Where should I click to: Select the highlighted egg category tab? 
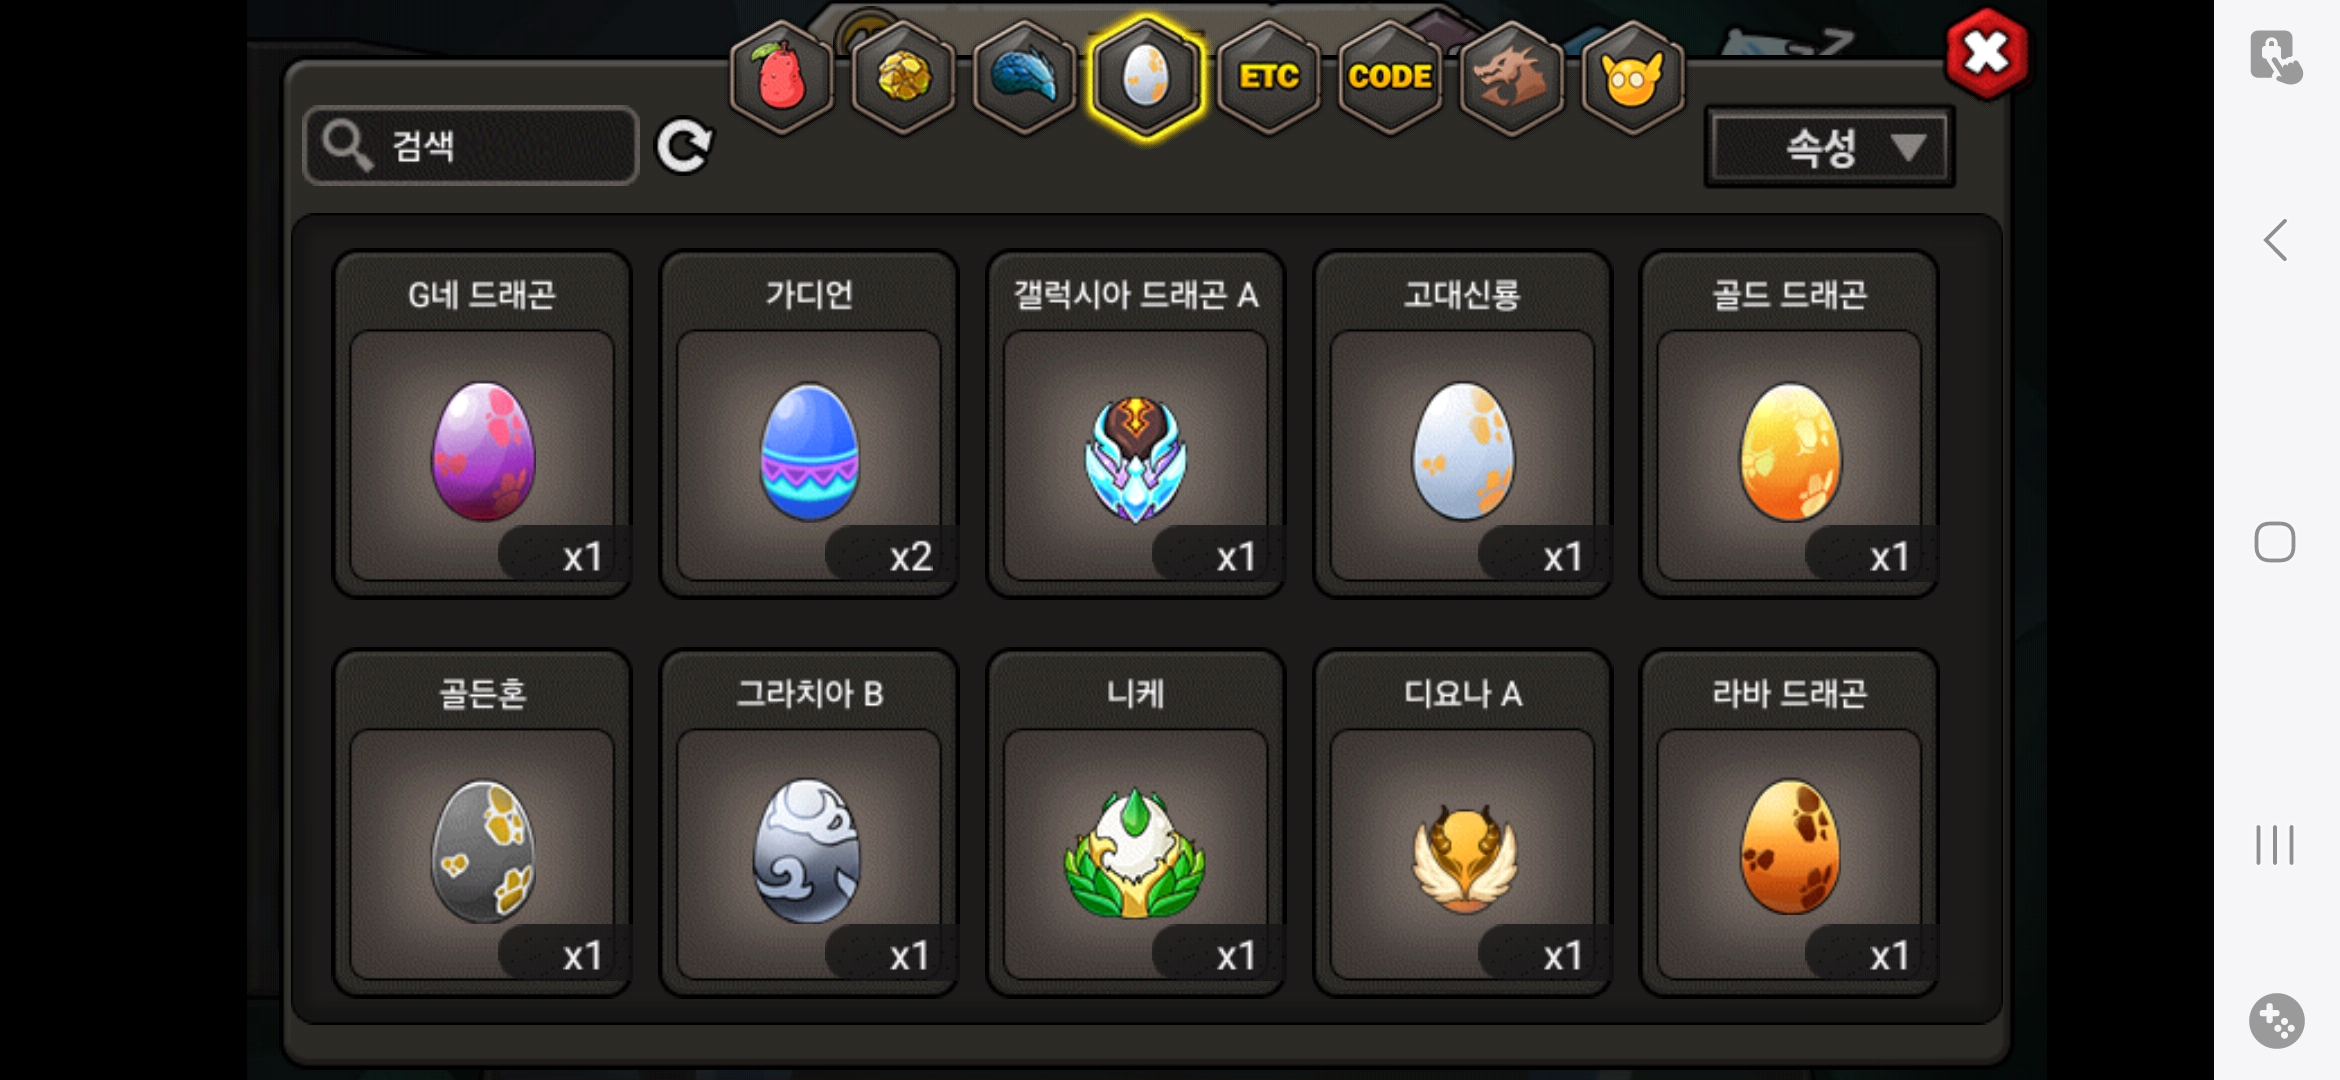point(1146,77)
